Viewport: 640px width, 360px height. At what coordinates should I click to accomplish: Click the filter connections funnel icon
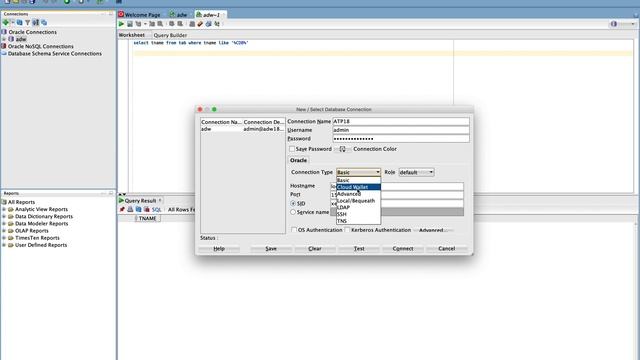point(28,22)
